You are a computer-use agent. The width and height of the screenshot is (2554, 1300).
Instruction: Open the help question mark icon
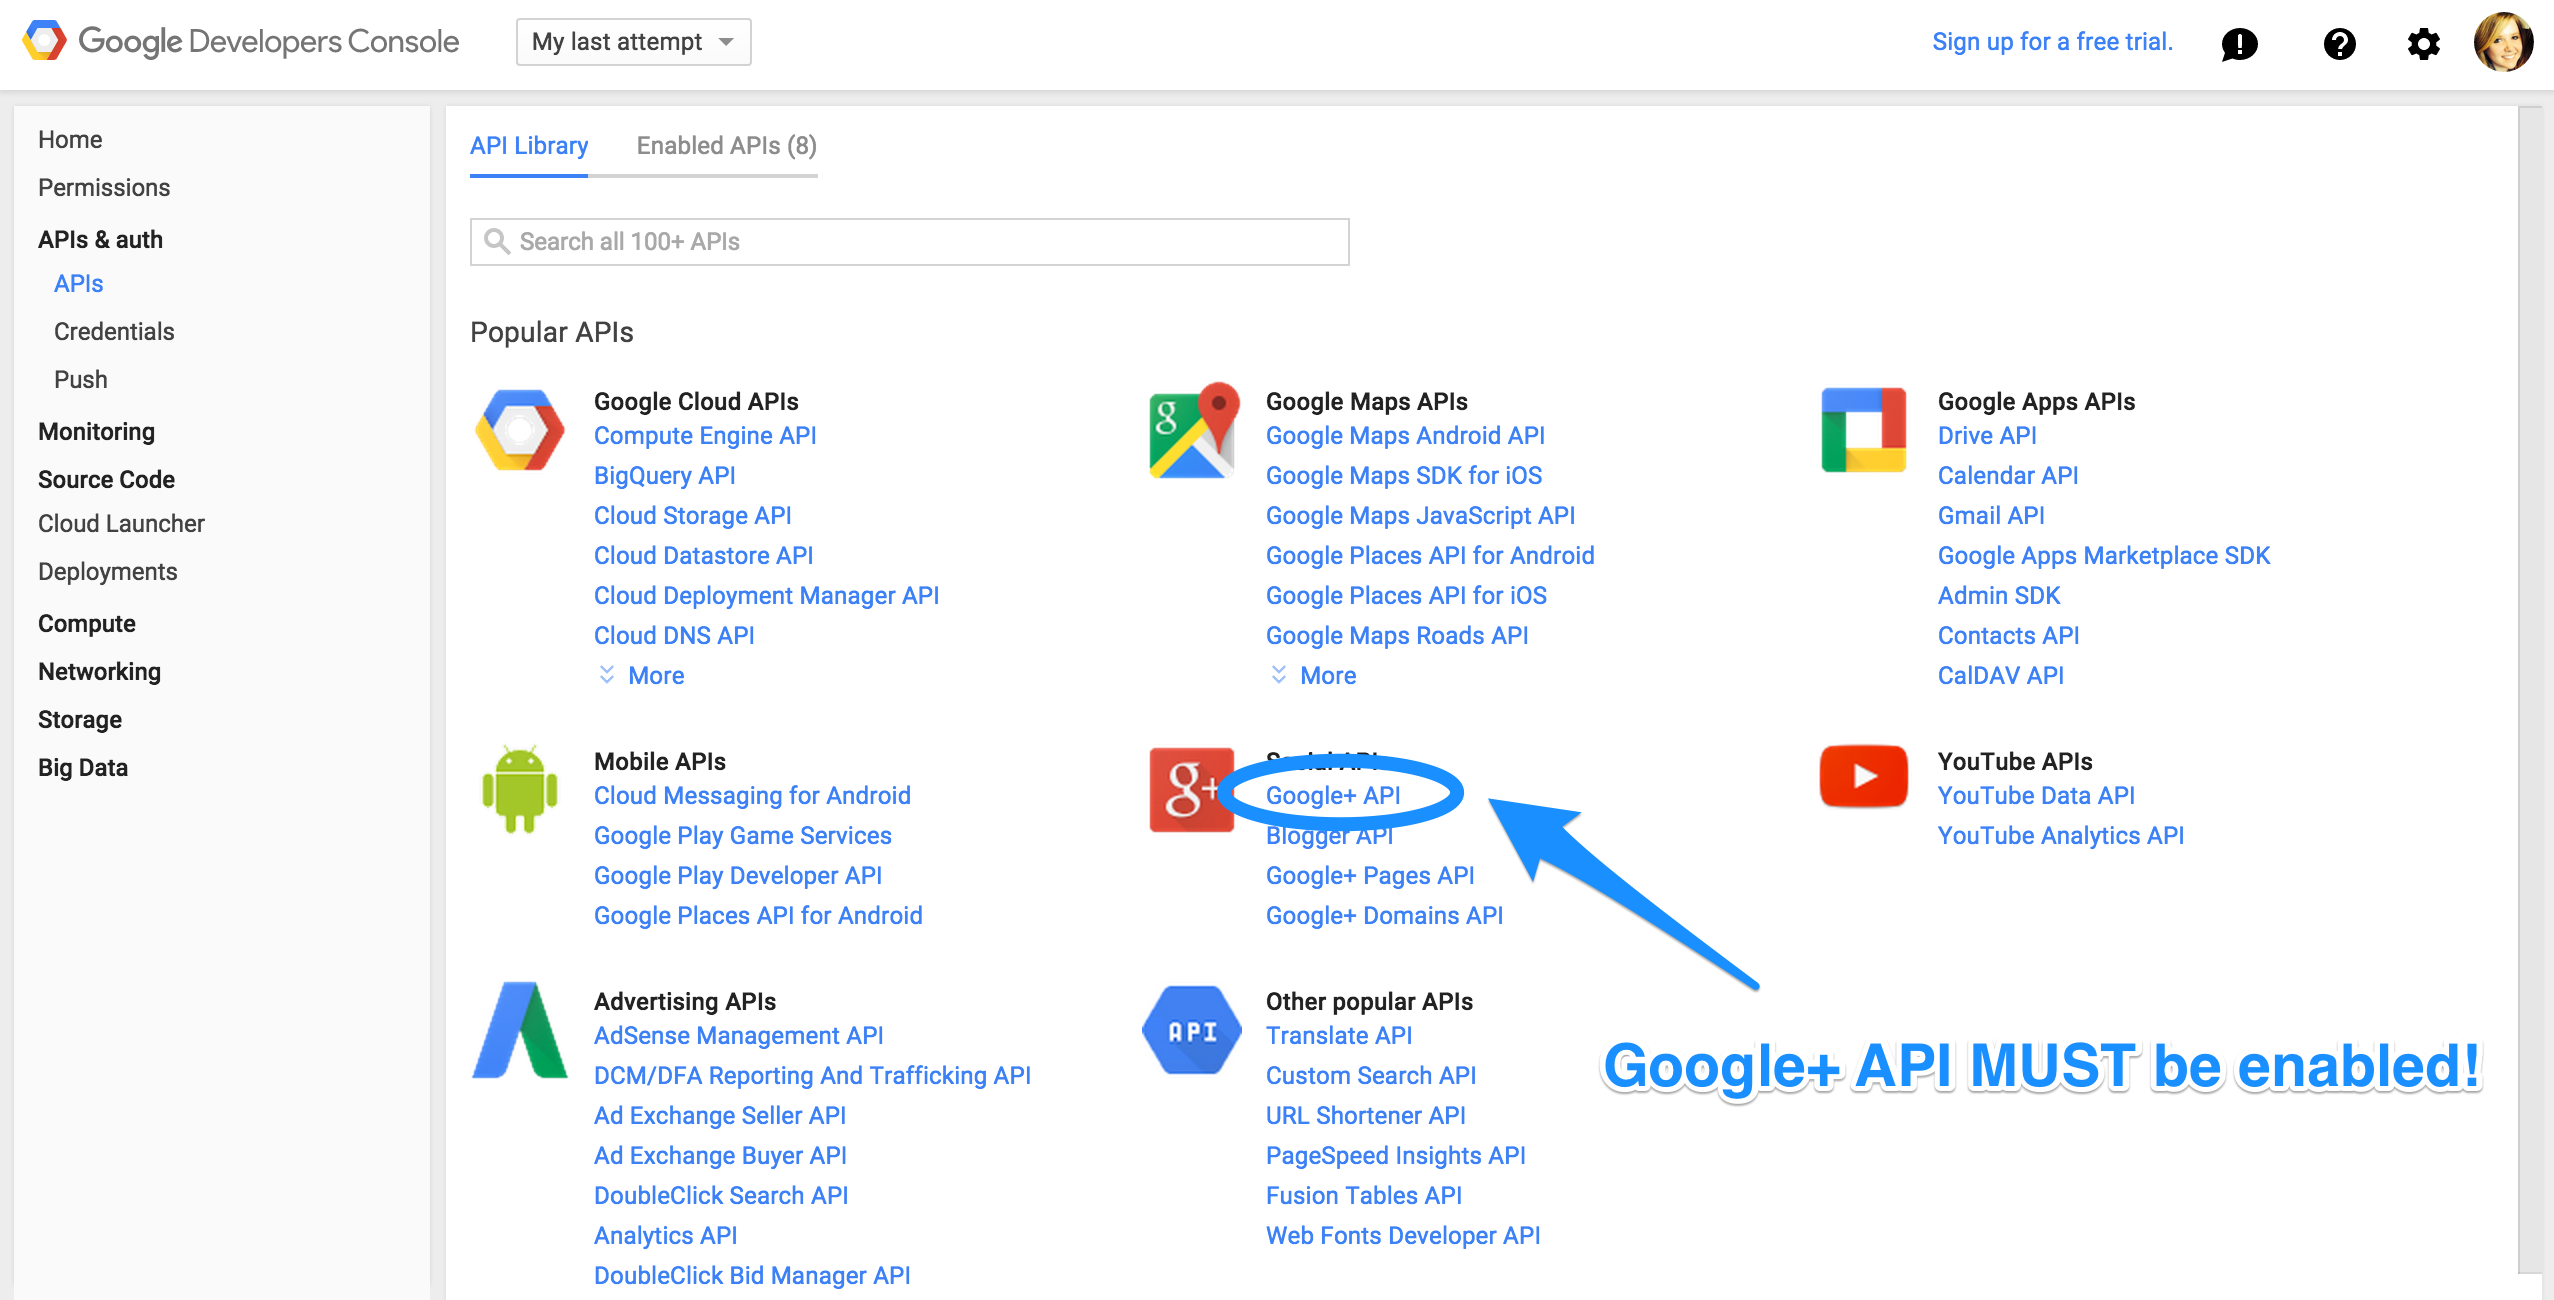pos(2340,43)
